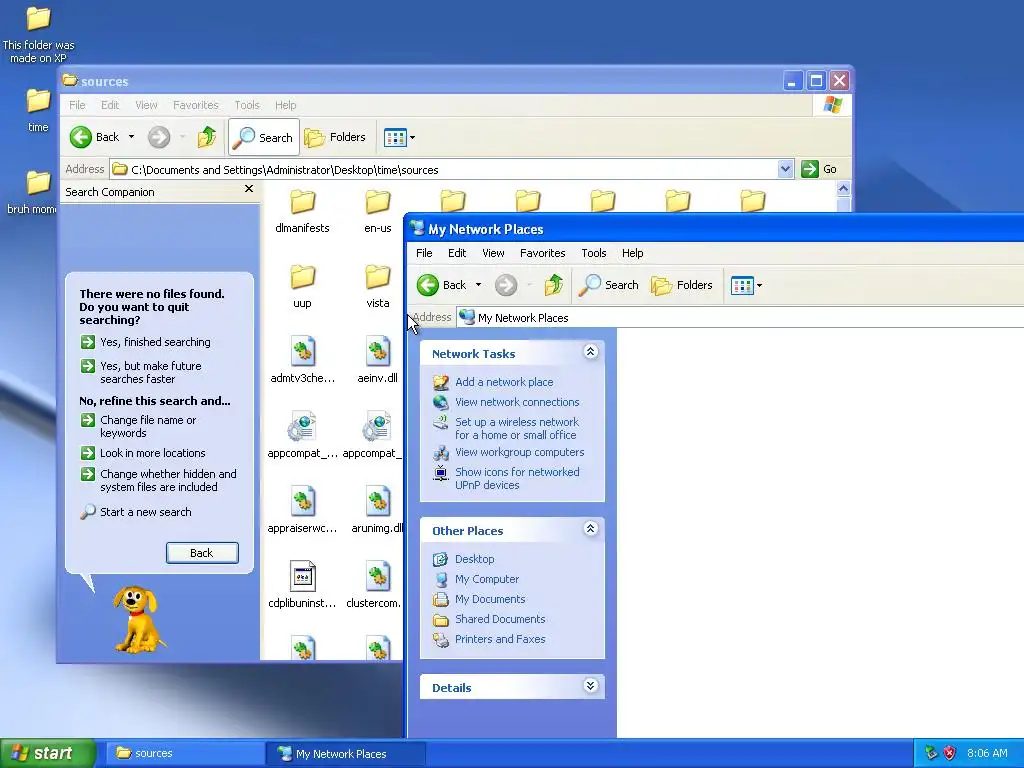This screenshot has width=1024, height=768.
Task: Collapse the Other Places panel
Action: click(590, 529)
